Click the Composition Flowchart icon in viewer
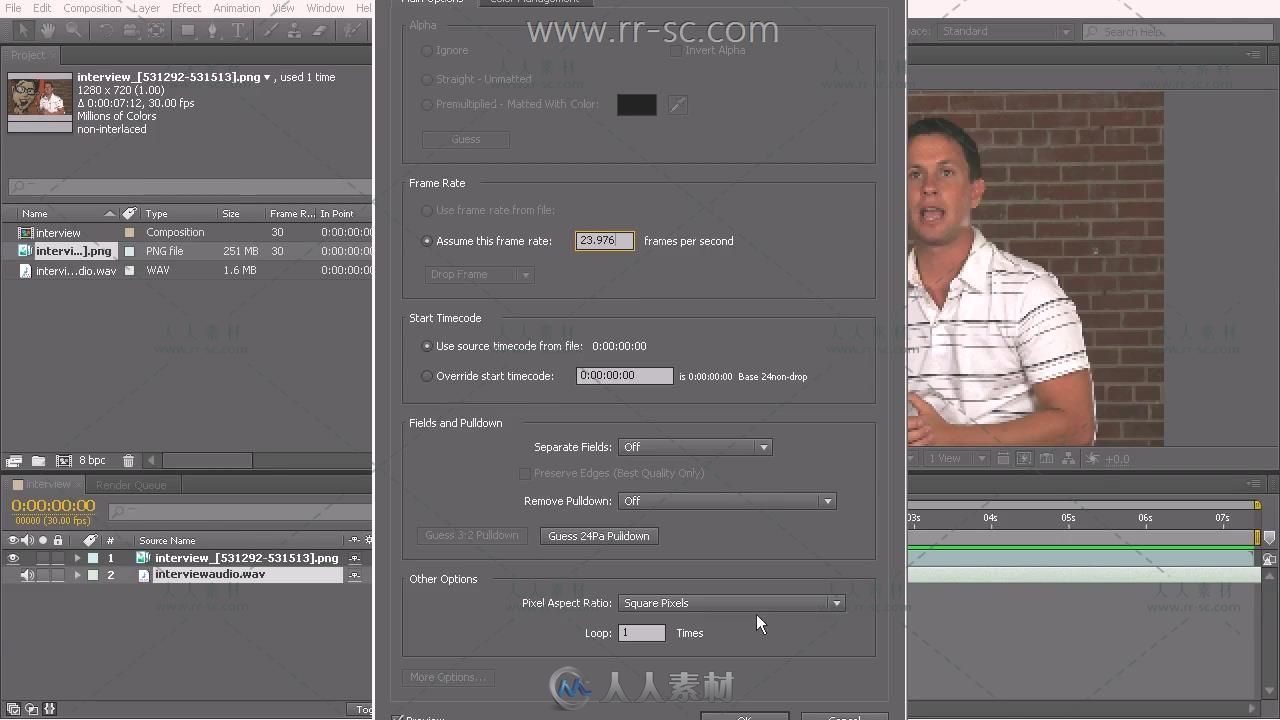This screenshot has width=1280, height=720. point(1069,459)
